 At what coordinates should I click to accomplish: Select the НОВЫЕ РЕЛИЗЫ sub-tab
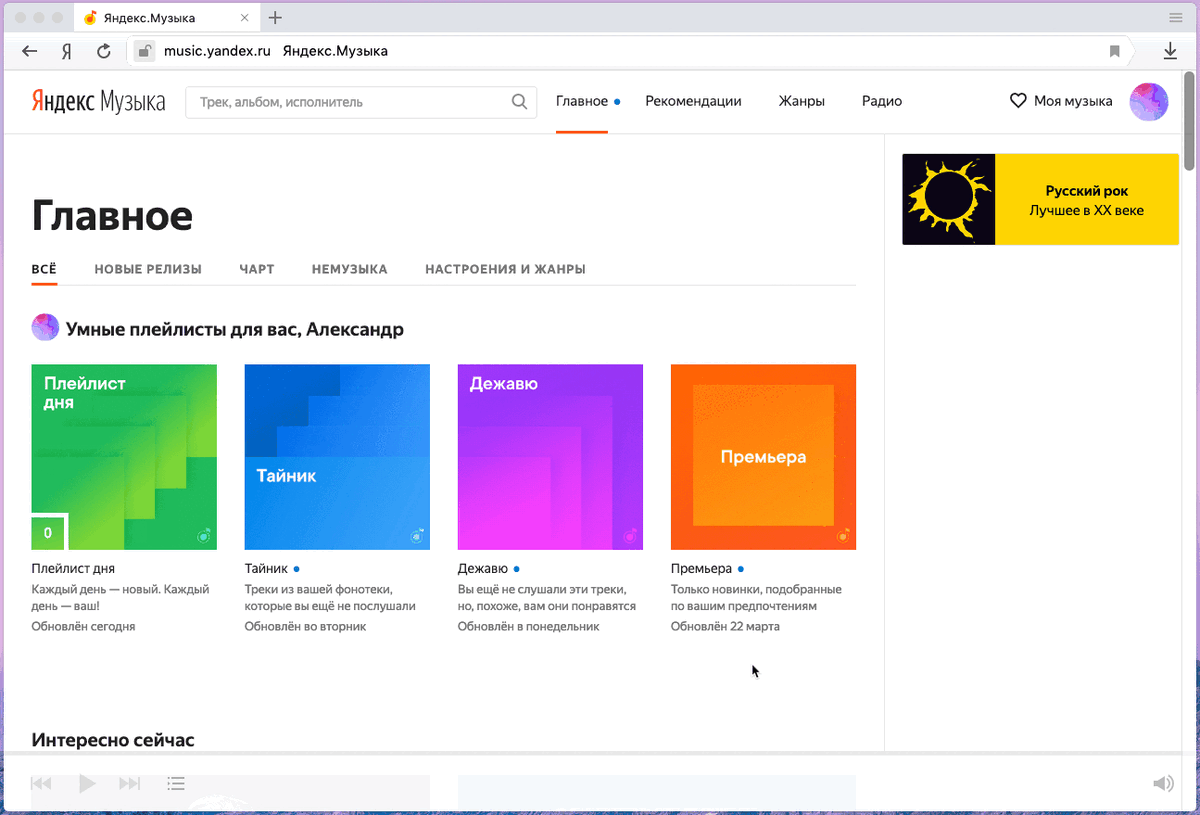(x=148, y=269)
